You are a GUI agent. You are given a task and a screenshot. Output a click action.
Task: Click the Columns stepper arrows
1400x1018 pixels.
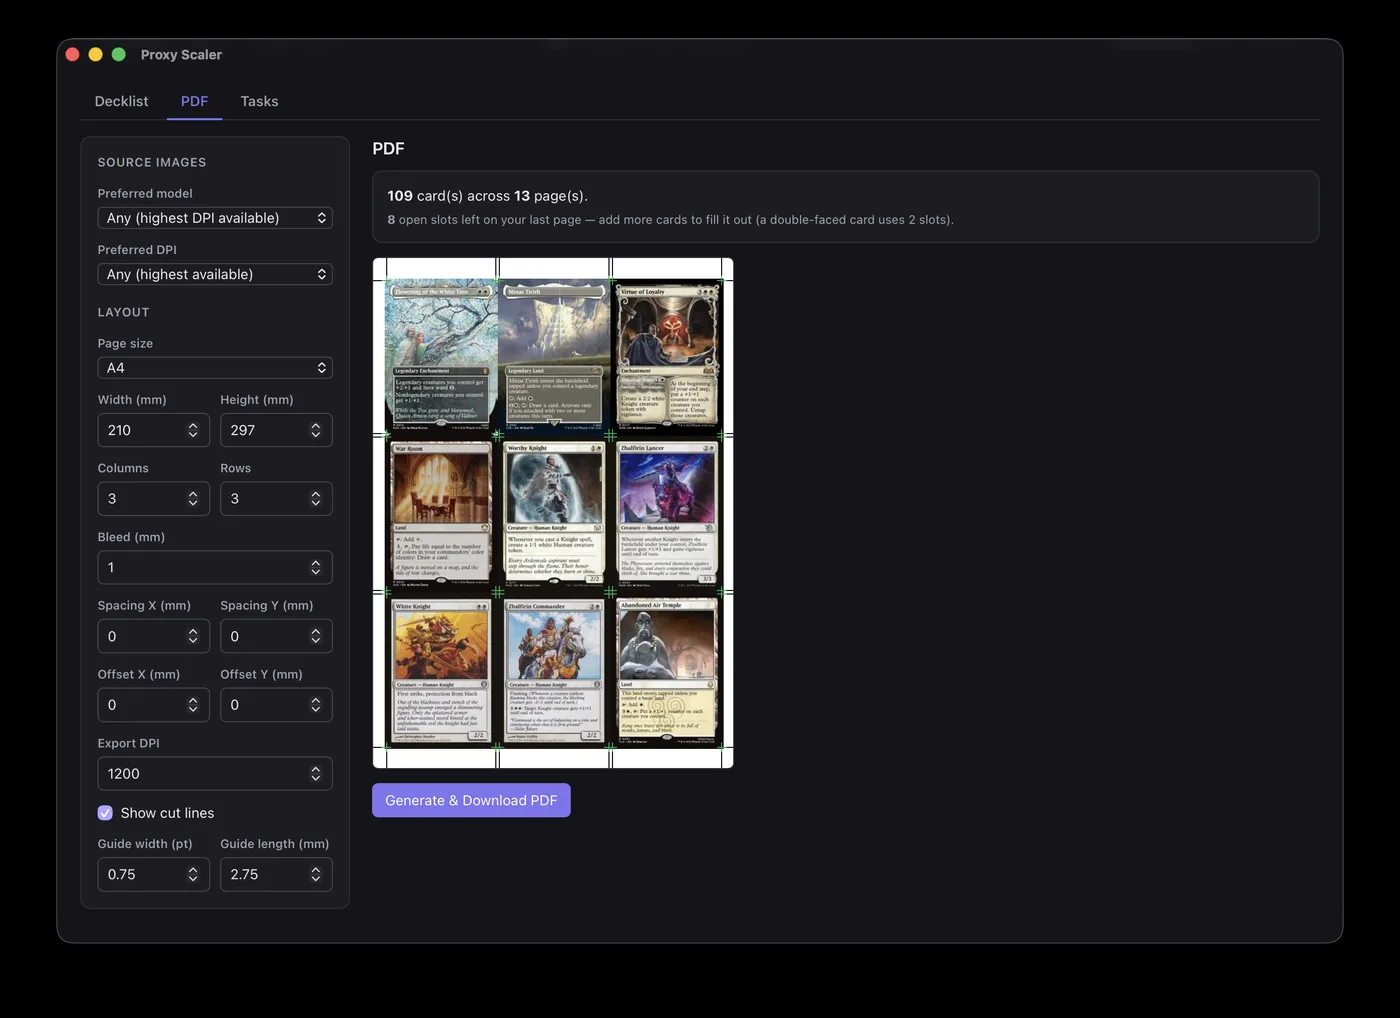tap(193, 499)
